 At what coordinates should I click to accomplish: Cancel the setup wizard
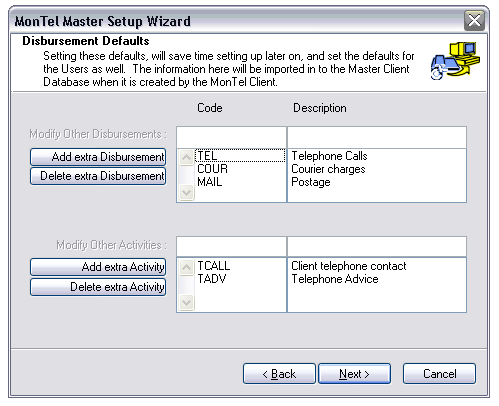point(439,374)
